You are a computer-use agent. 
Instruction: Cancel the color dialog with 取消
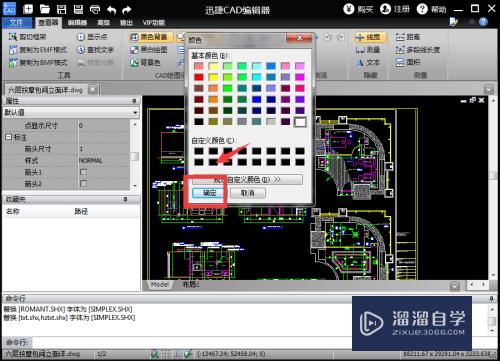pos(248,193)
